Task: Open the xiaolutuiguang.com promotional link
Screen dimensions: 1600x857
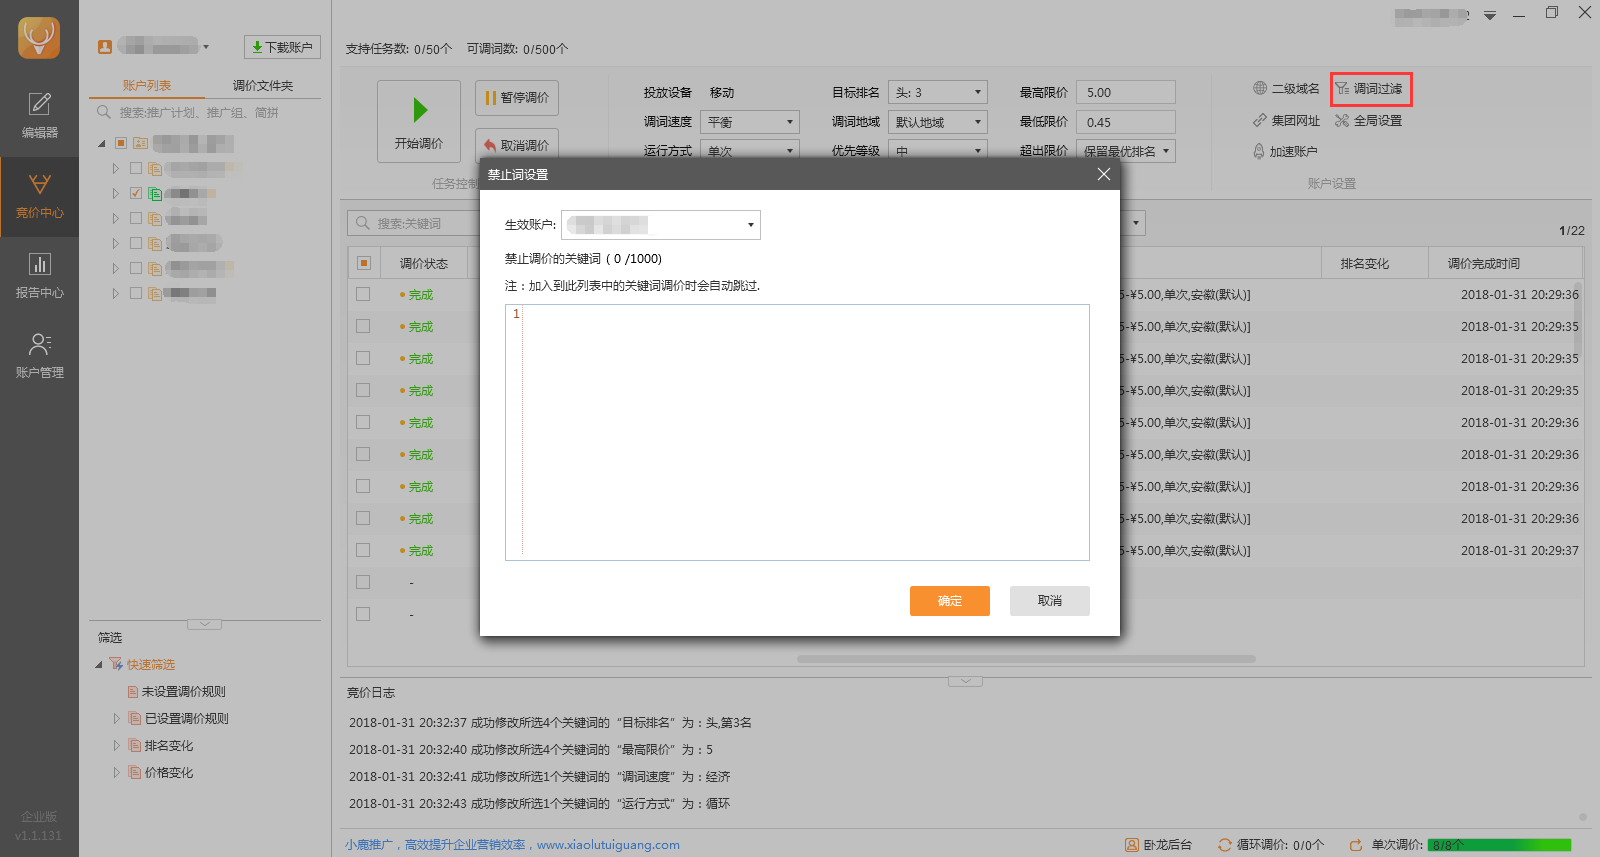Action: pyautogui.click(x=608, y=845)
